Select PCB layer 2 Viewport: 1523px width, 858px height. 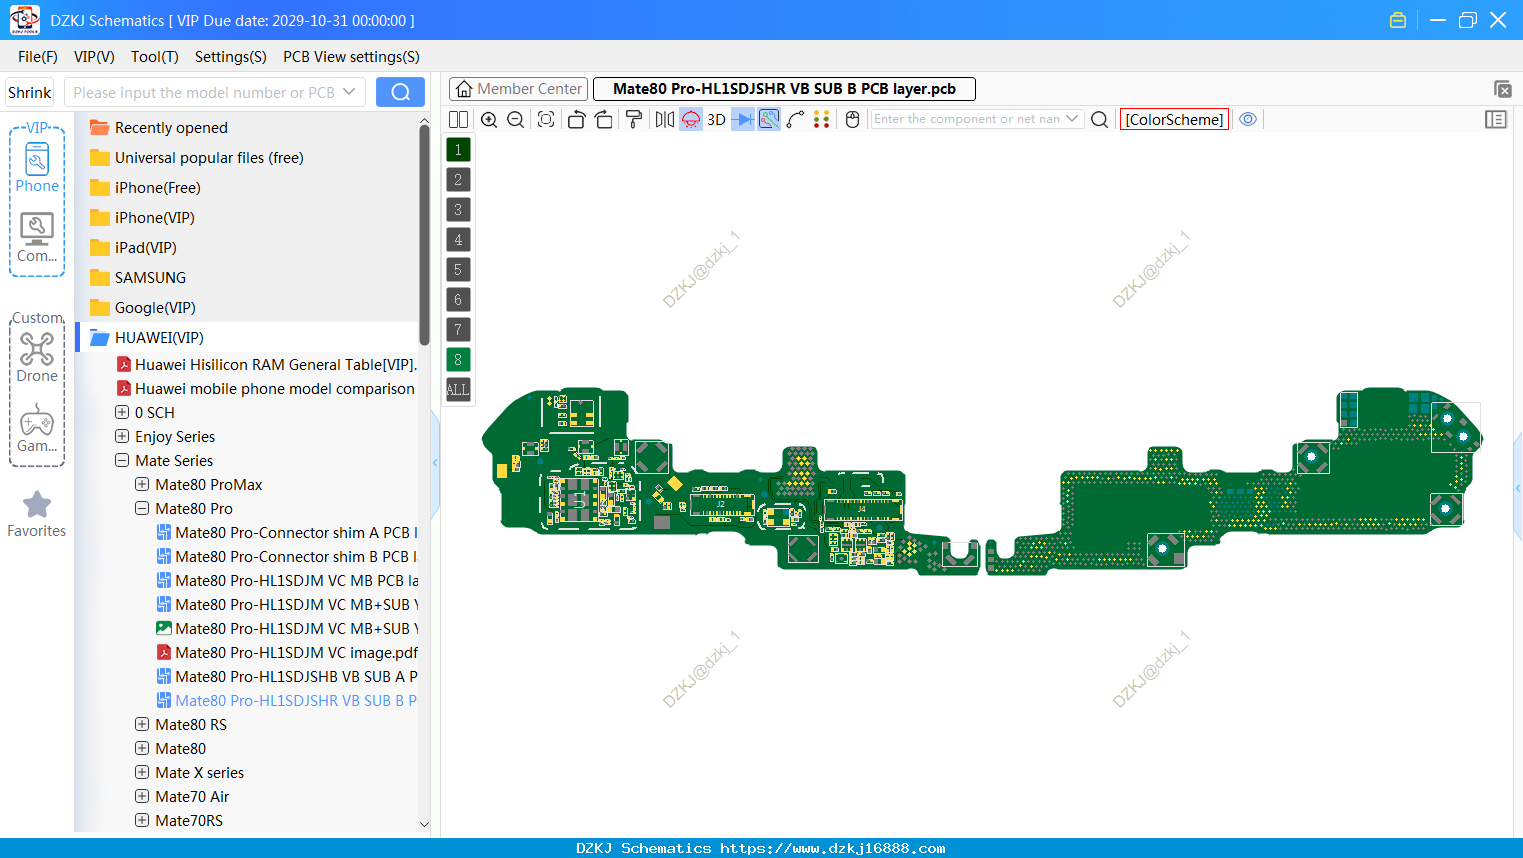(458, 180)
